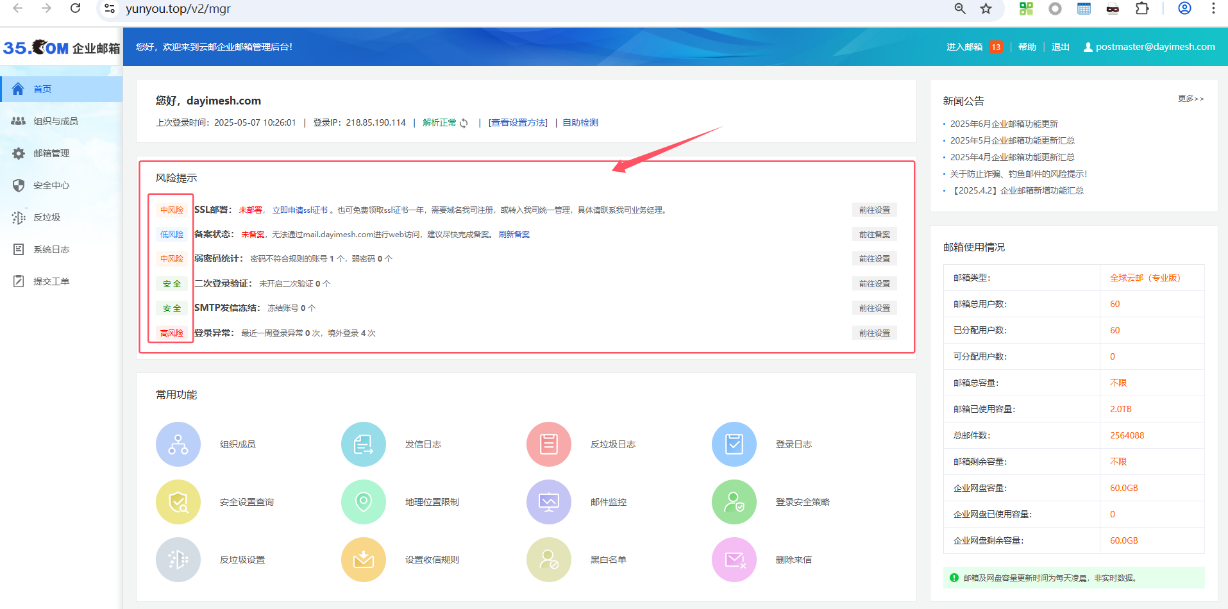Click the 登录安全策略 green user icon
The width and height of the screenshot is (1228, 609).
(733, 502)
